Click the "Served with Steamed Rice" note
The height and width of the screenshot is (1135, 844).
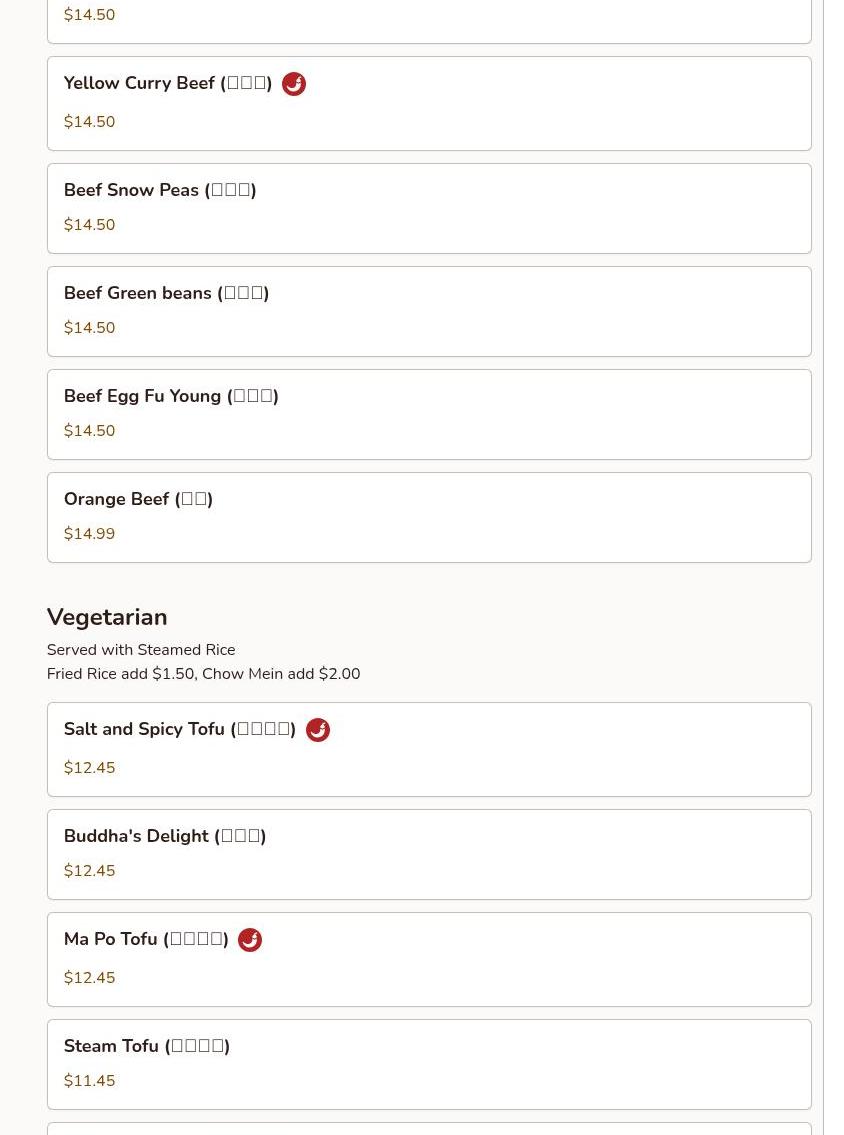click(141, 650)
